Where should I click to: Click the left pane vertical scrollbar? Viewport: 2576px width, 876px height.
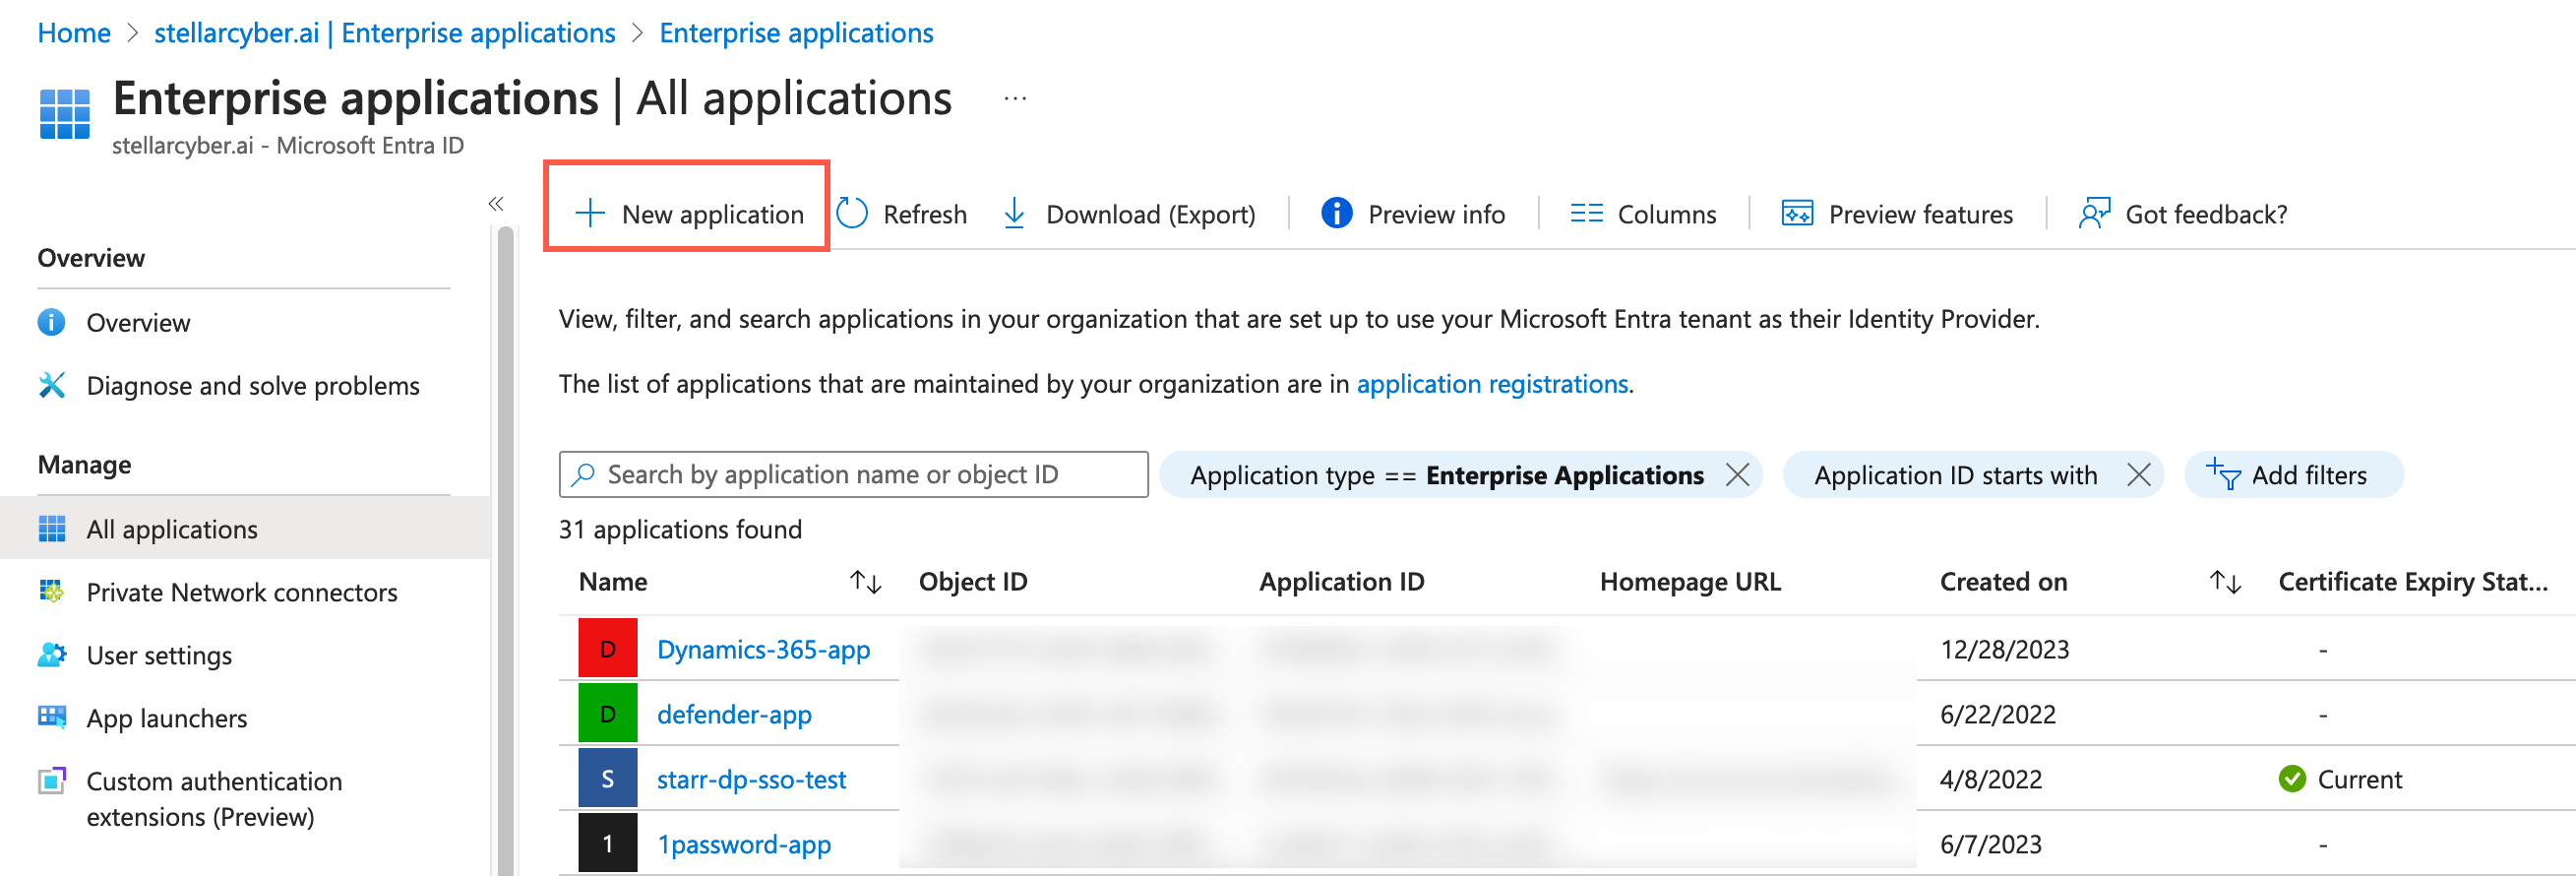[506, 550]
